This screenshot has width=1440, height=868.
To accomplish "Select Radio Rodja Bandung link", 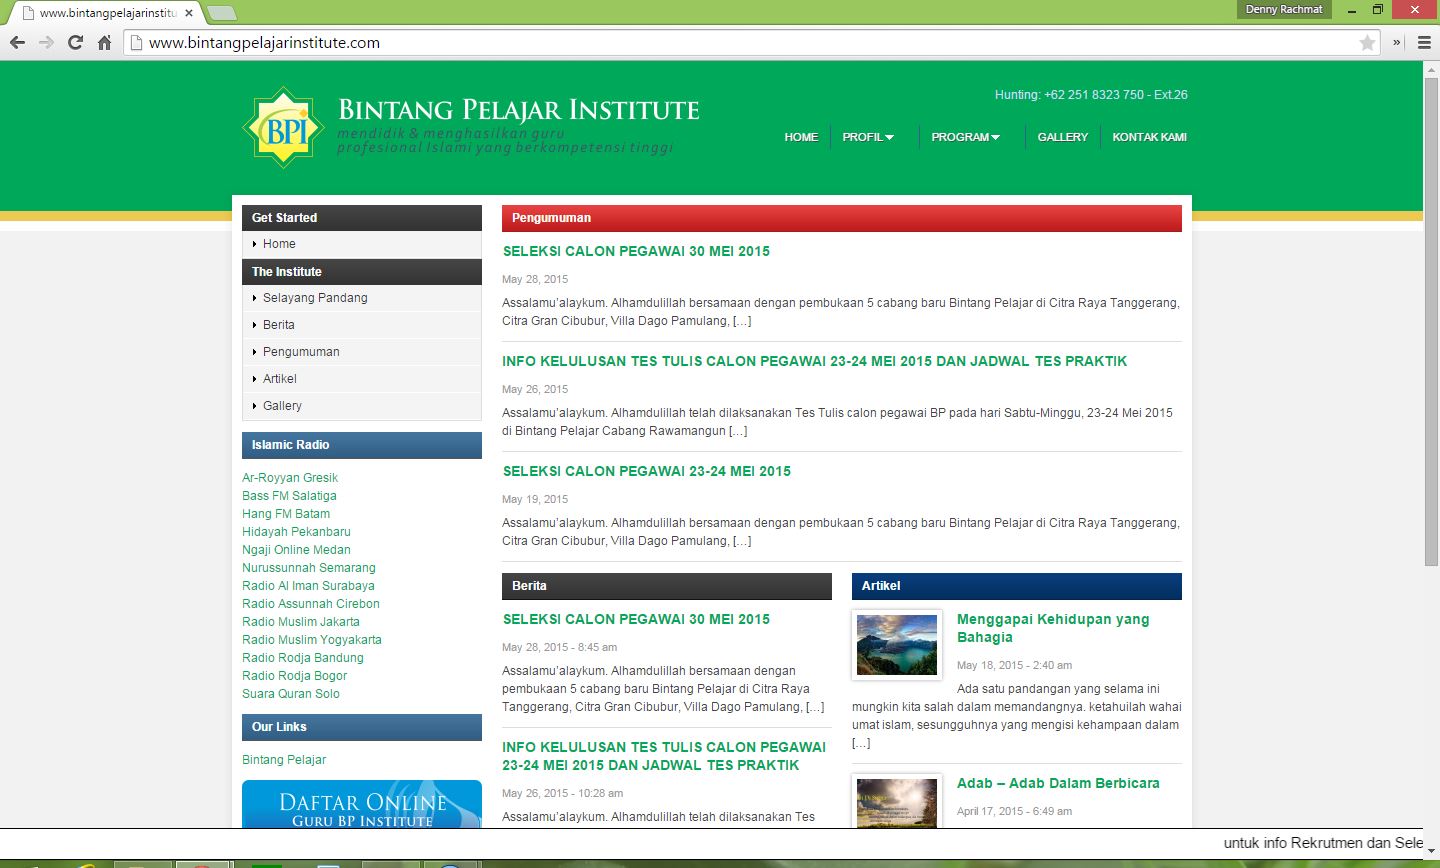I will tap(302, 658).
